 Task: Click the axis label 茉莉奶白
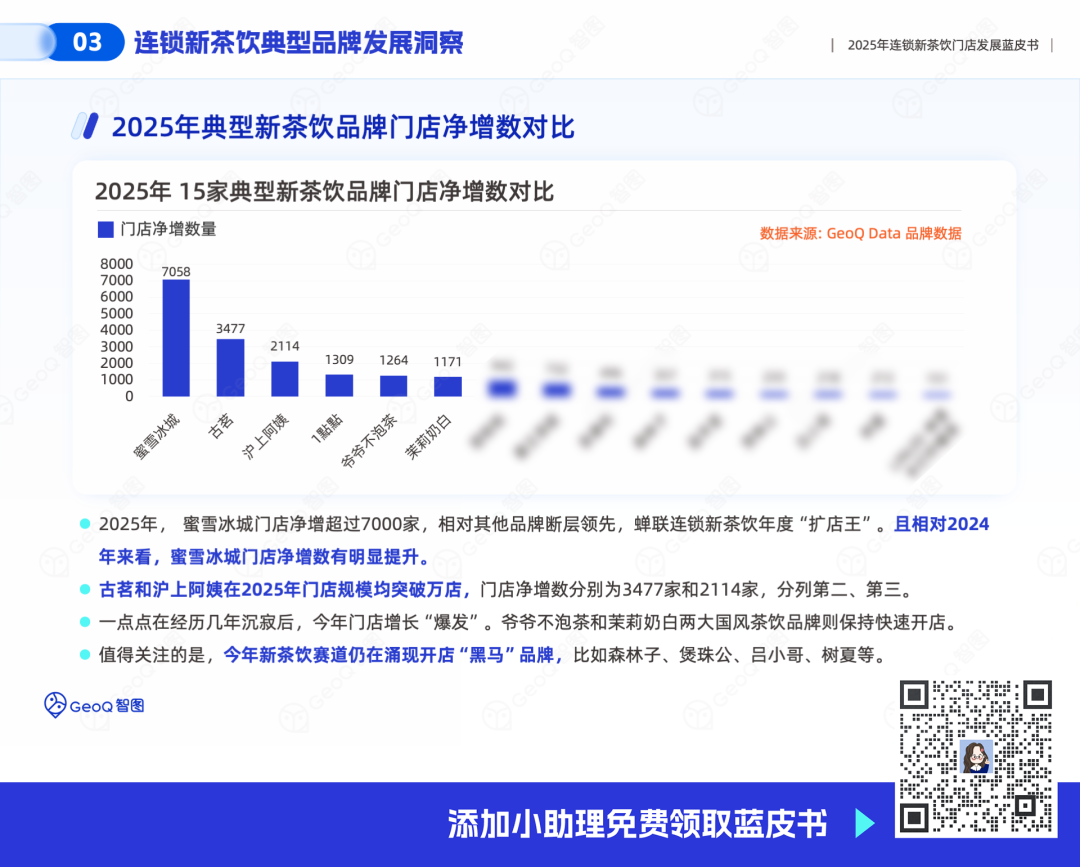click(x=428, y=437)
